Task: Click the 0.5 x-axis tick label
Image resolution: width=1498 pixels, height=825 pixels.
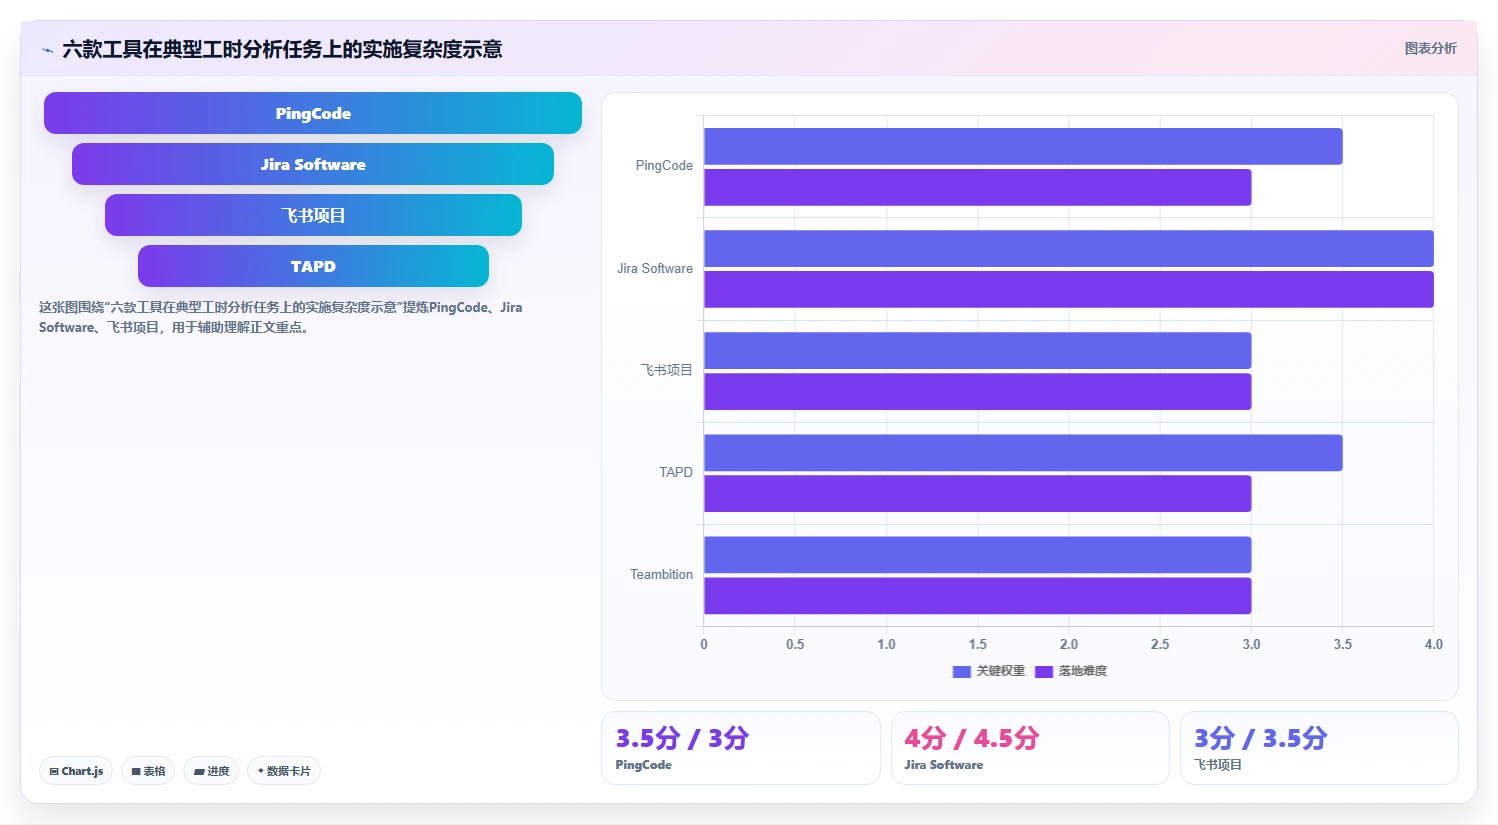Action: tap(795, 644)
